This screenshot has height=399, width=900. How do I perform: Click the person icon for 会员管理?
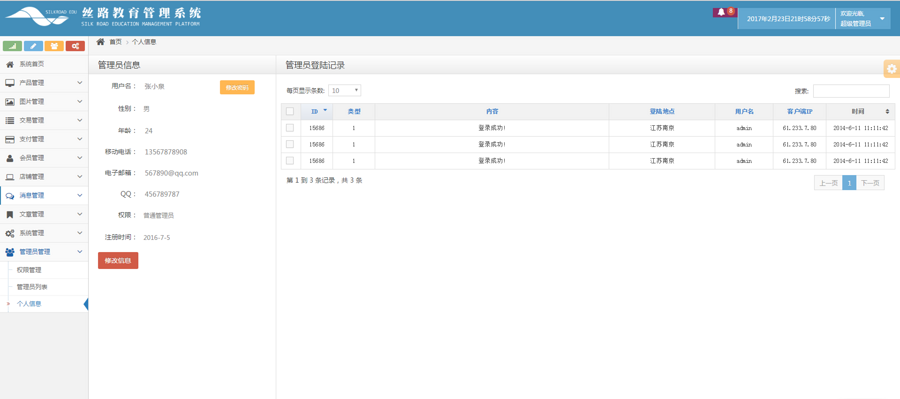(x=10, y=158)
